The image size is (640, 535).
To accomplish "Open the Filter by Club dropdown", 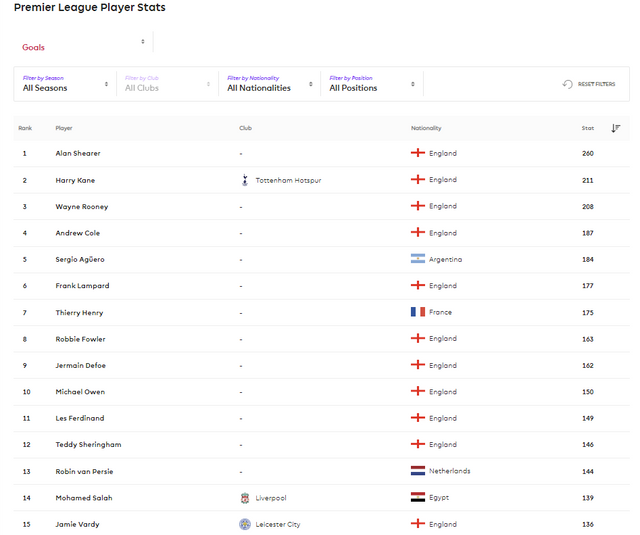I will [166, 84].
